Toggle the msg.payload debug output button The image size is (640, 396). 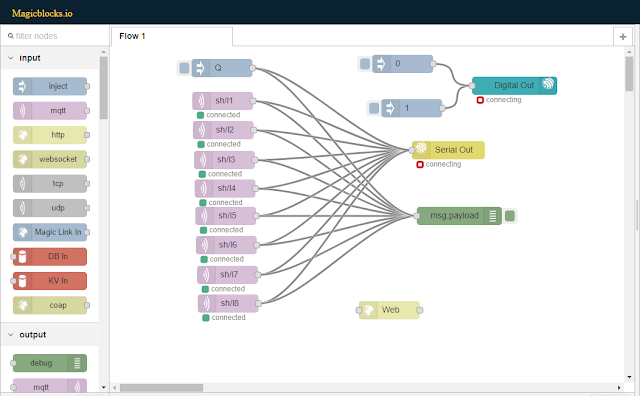(x=510, y=216)
